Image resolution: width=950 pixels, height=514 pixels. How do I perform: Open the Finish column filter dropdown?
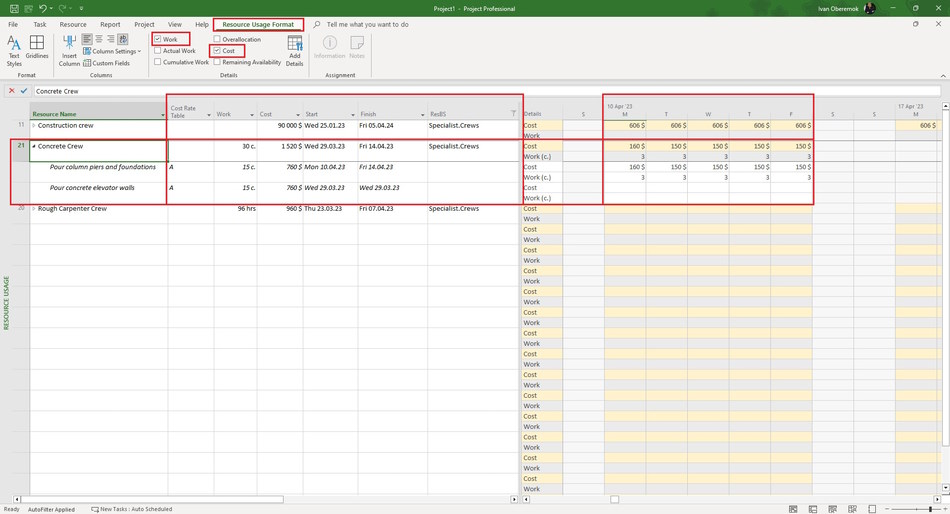pyautogui.click(x=422, y=115)
